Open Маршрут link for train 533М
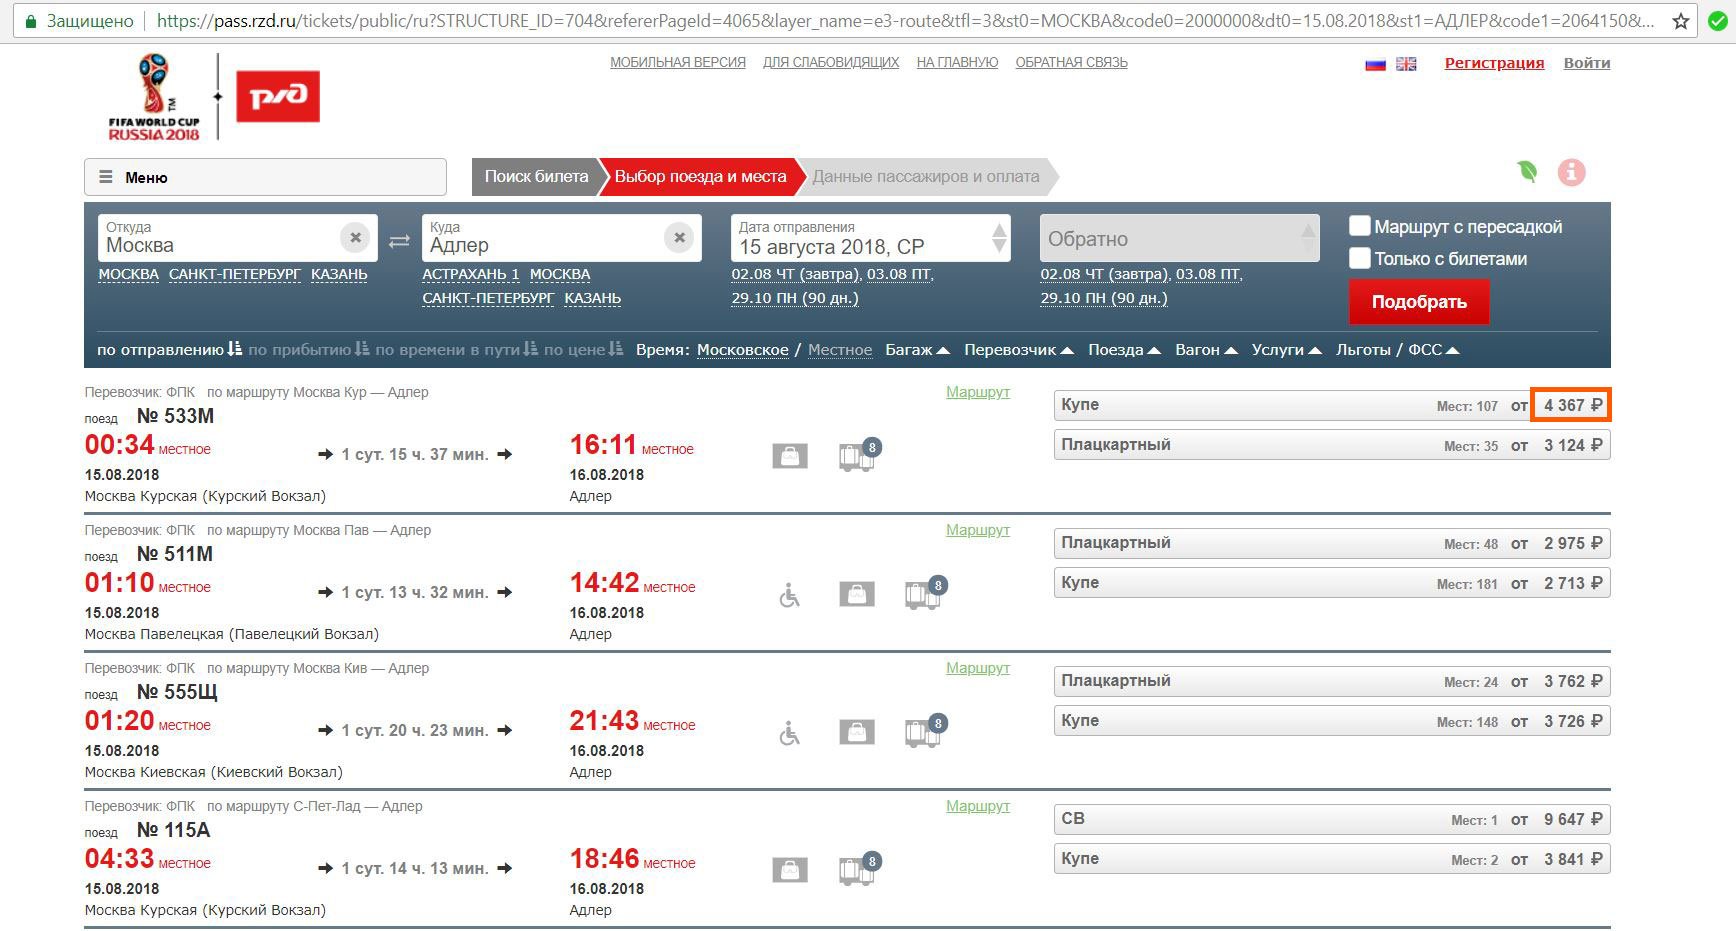 pyautogui.click(x=977, y=392)
